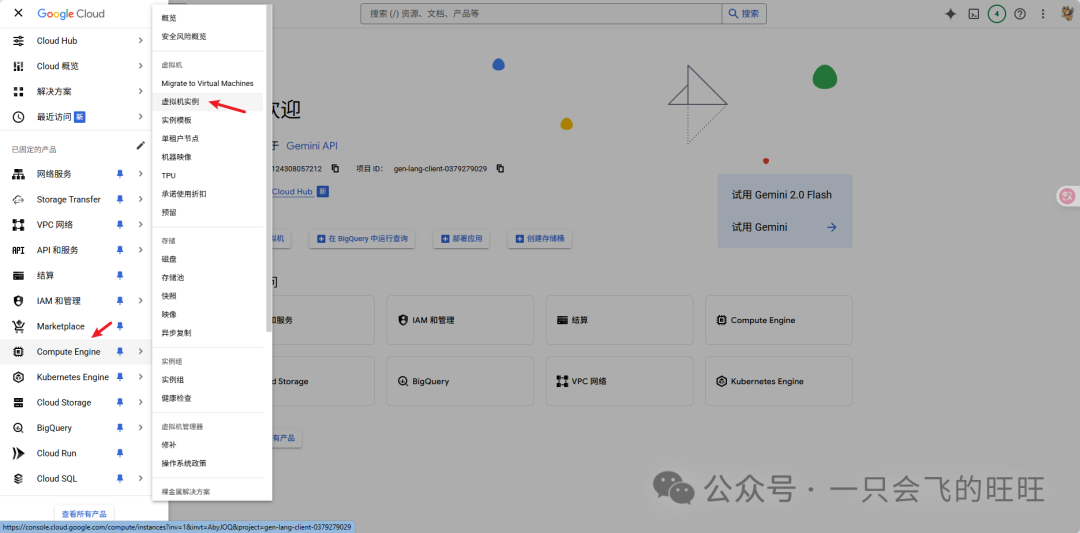
Task: Click the Compute Engine chip icon in sidebar
Action: pos(19,352)
